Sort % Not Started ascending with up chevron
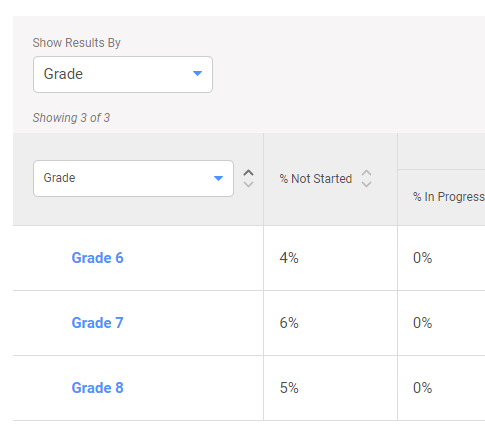Image resolution: width=485 pixels, height=434 pixels. (366, 173)
